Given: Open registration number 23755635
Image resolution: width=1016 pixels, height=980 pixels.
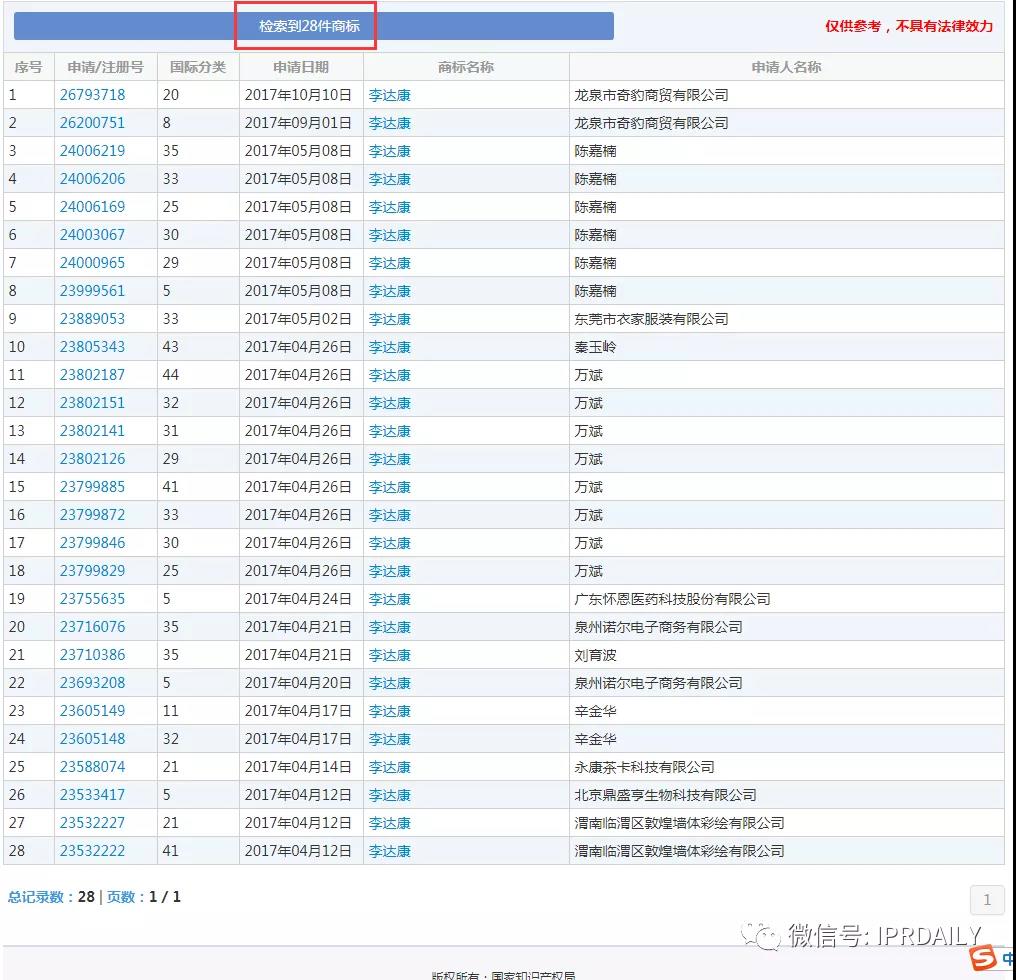Looking at the screenshot, I should [x=92, y=599].
